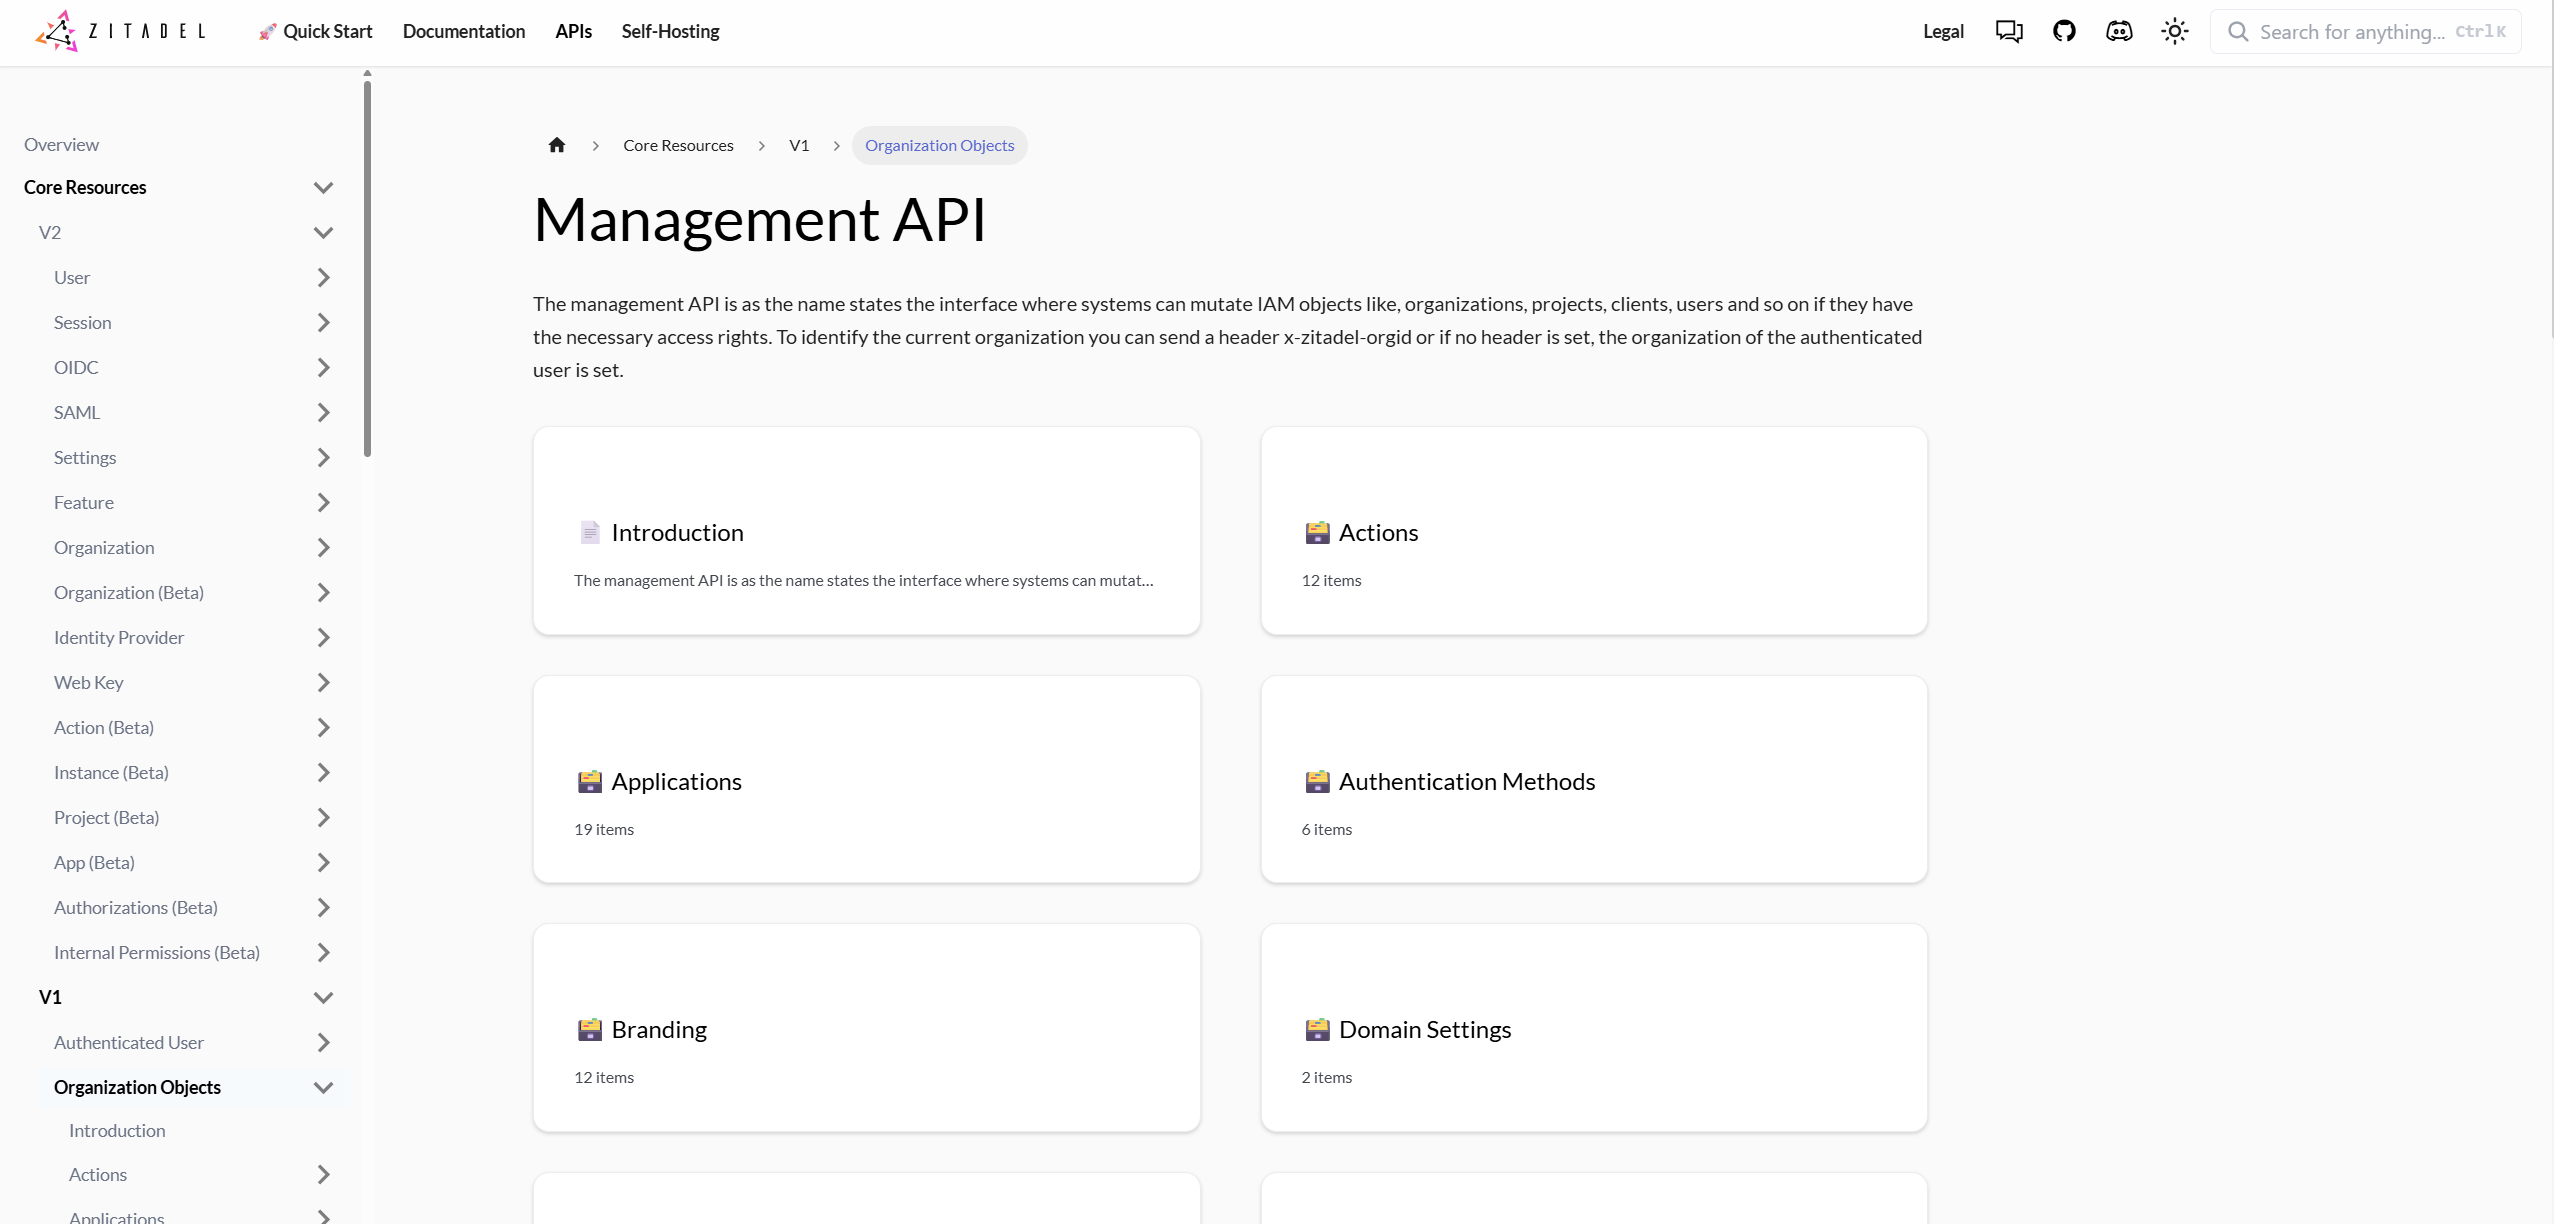Click the Applications card folder icon
Image resolution: width=2554 pixels, height=1224 pixels.
tap(590, 781)
